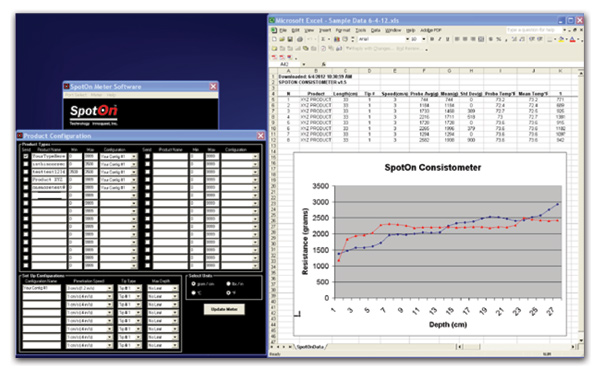Click SpotOn Meter Software title bar icon
The height and width of the screenshot is (373, 600).
pyautogui.click(x=67, y=86)
